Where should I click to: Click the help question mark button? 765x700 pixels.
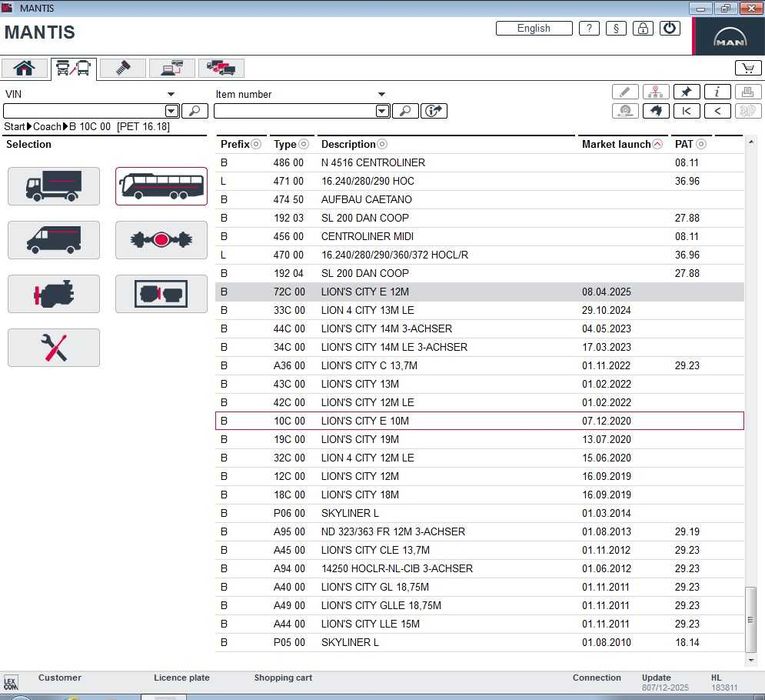(589, 28)
